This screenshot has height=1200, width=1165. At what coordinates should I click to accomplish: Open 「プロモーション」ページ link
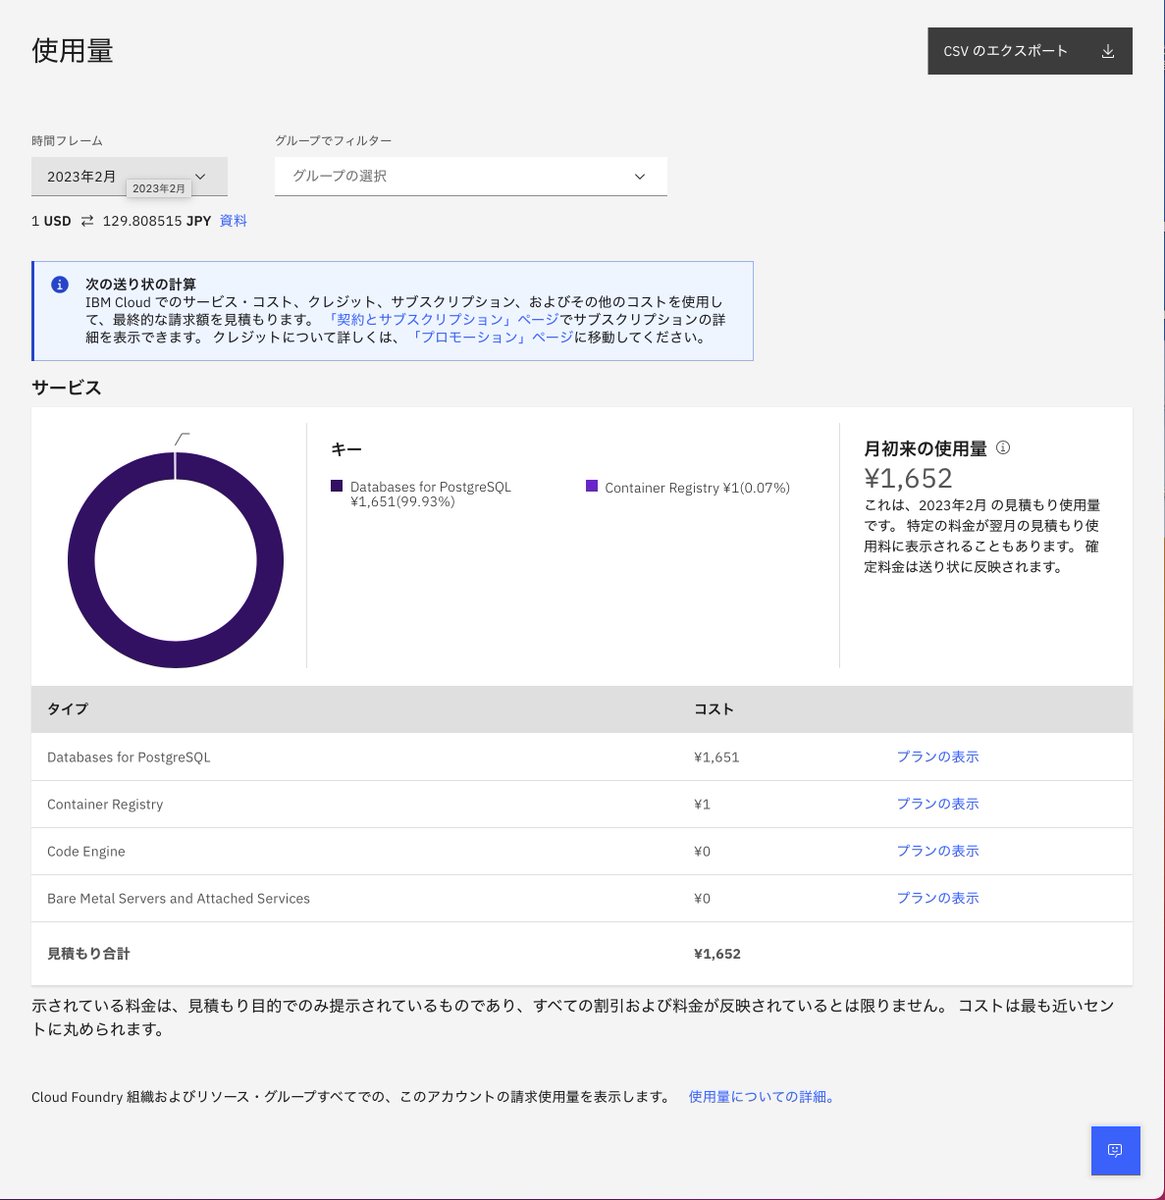pos(491,338)
